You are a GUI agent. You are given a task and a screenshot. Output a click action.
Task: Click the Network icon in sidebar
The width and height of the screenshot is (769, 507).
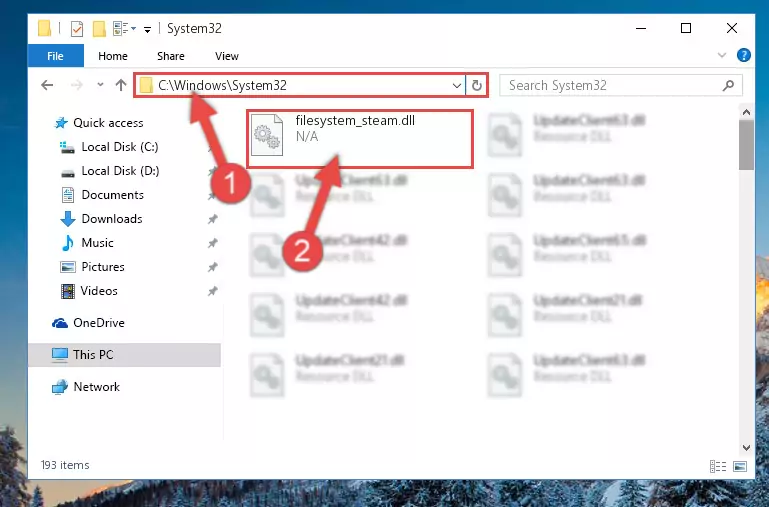click(x=60, y=387)
